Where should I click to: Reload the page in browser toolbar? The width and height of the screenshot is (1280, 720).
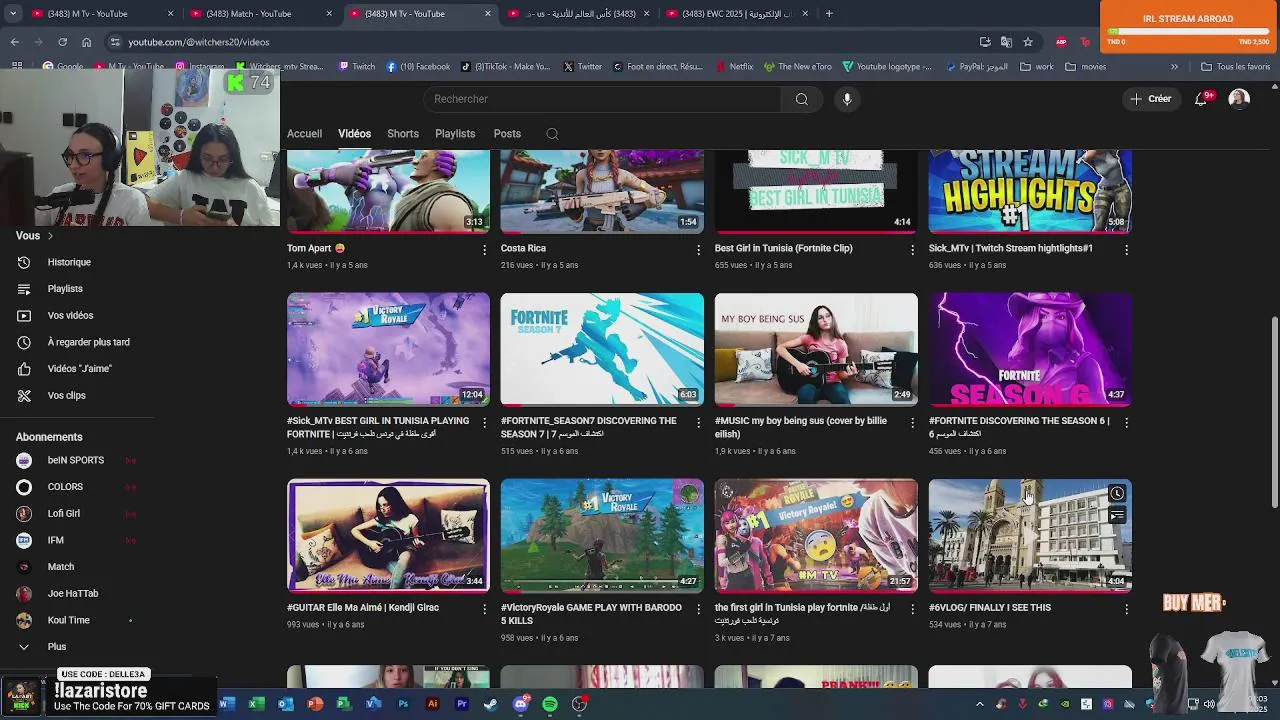click(62, 42)
